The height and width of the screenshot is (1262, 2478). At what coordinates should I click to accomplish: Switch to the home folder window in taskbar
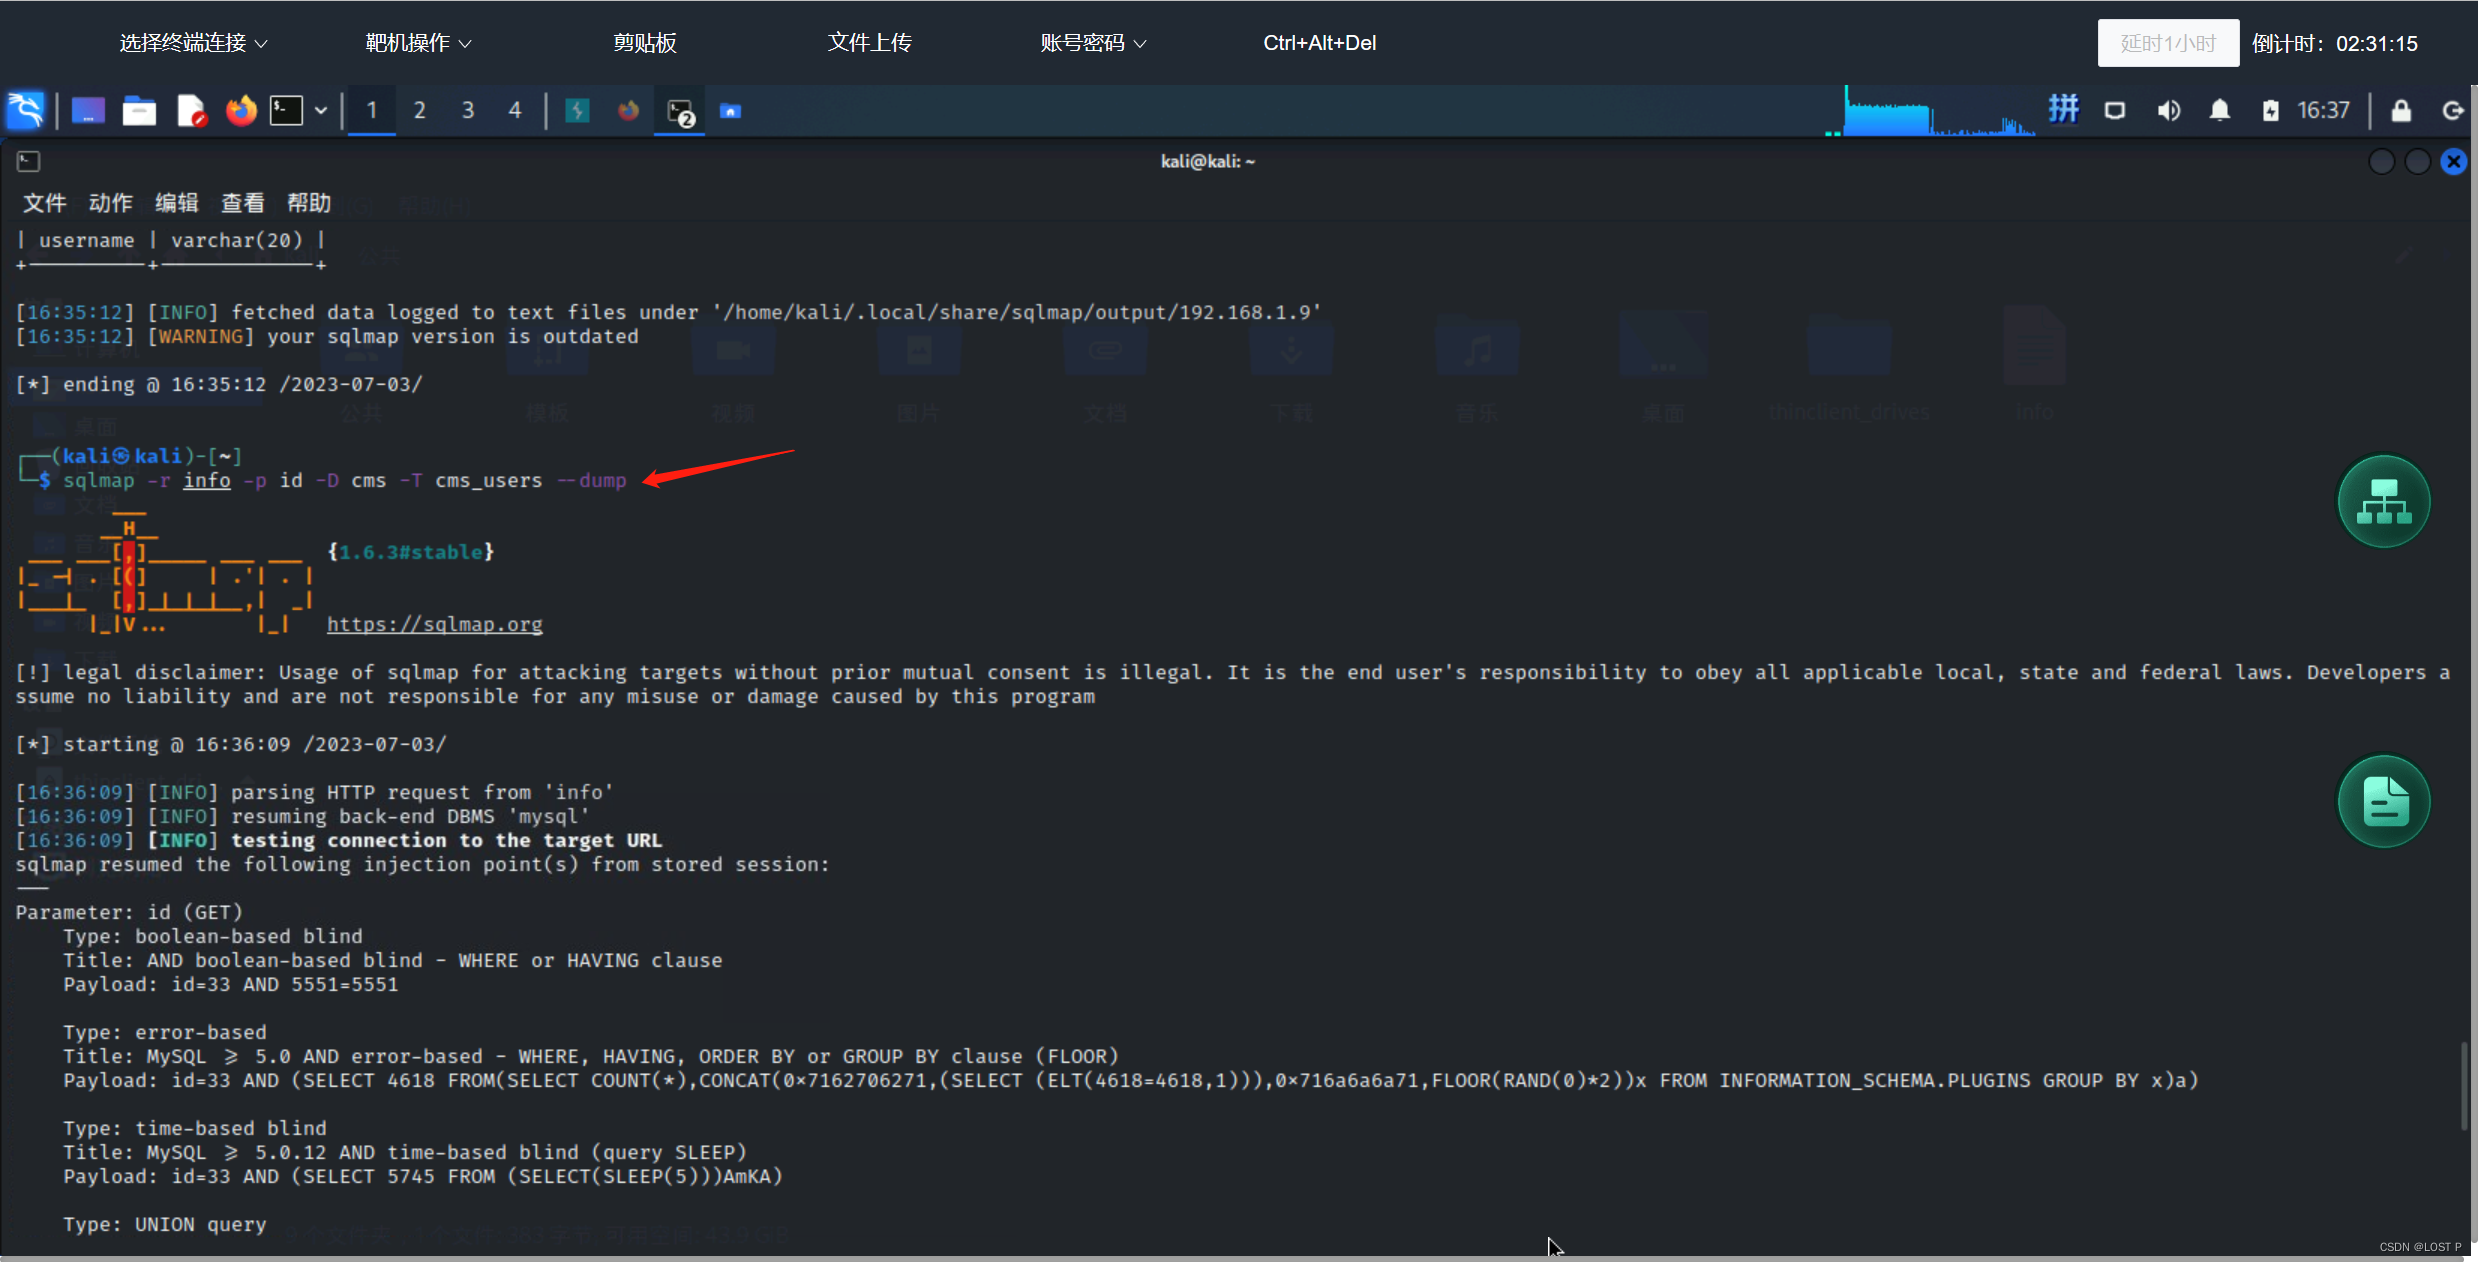[x=731, y=110]
